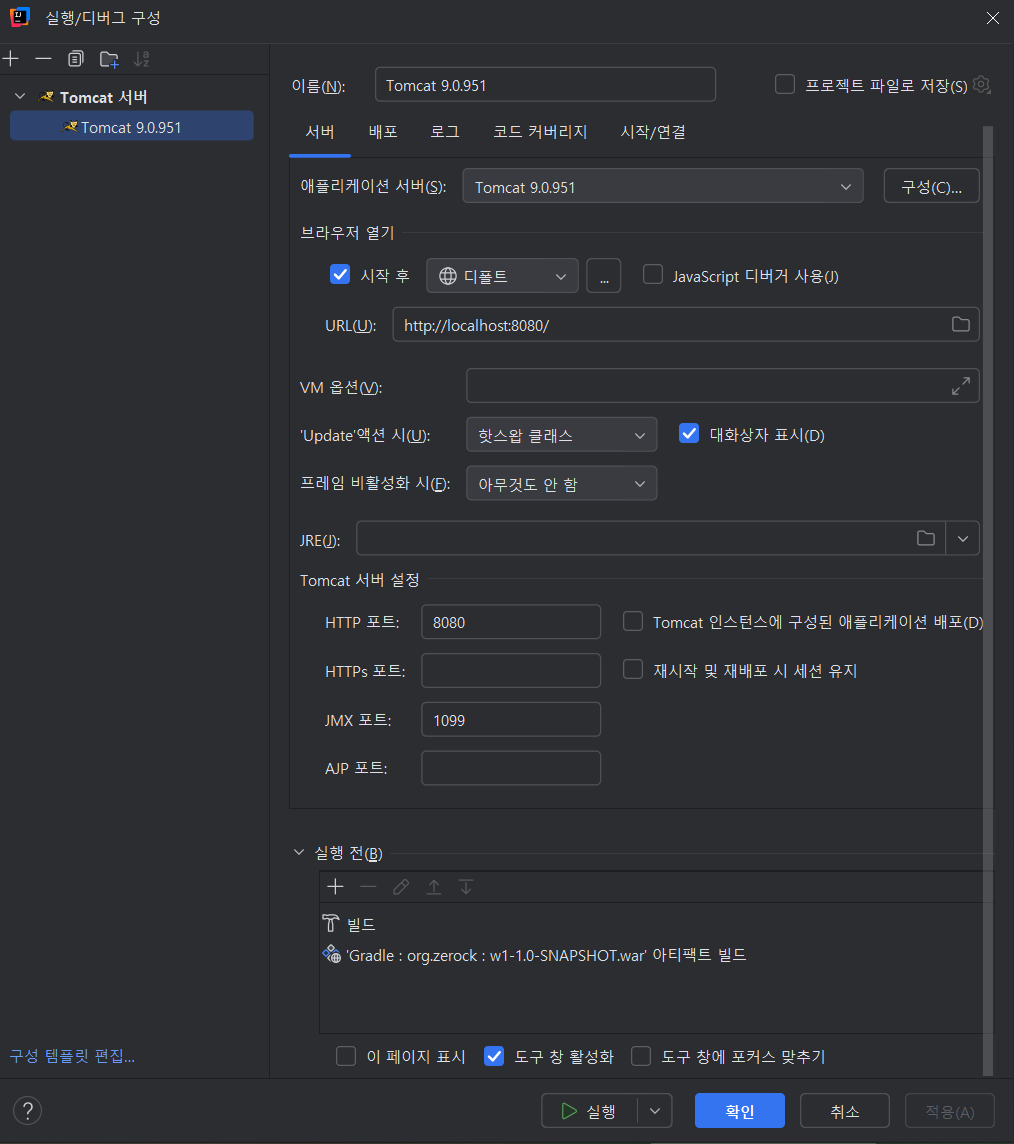Enable 도구 창에 포커스 맞추기 checkbox
Image resolution: width=1014 pixels, height=1144 pixels.
tap(641, 1056)
